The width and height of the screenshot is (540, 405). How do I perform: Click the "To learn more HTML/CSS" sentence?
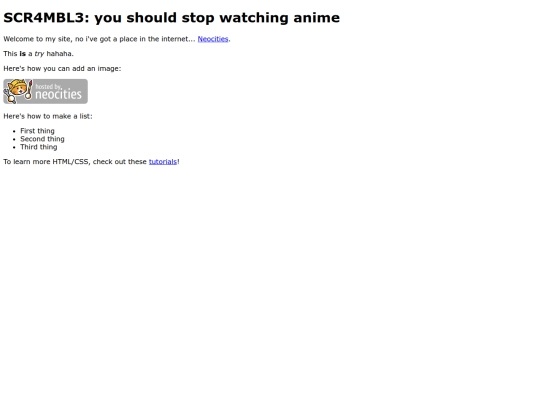point(91,162)
